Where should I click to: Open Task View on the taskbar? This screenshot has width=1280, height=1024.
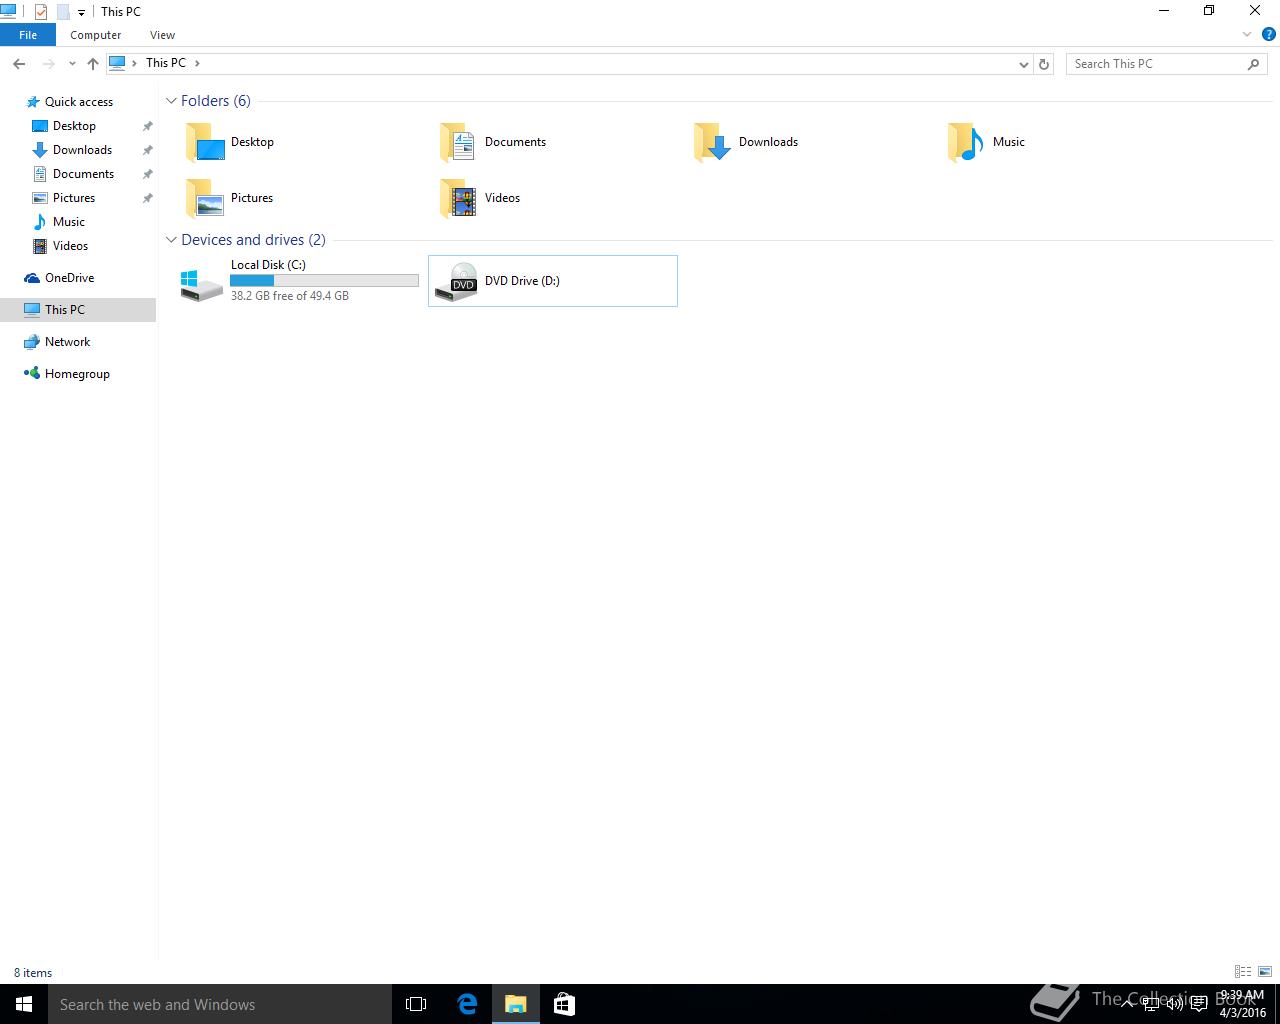pyautogui.click(x=416, y=1004)
